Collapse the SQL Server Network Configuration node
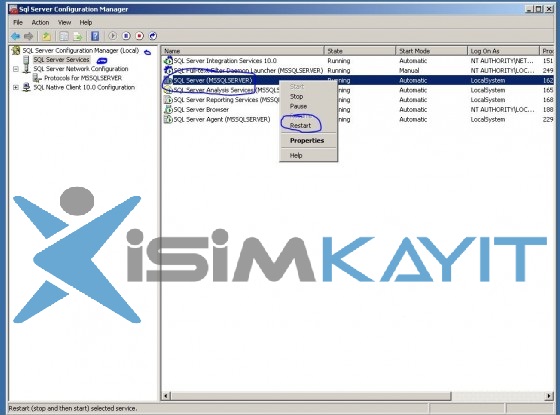Screen dimensions: 560x415 pyautogui.click(x=16, y=69)
